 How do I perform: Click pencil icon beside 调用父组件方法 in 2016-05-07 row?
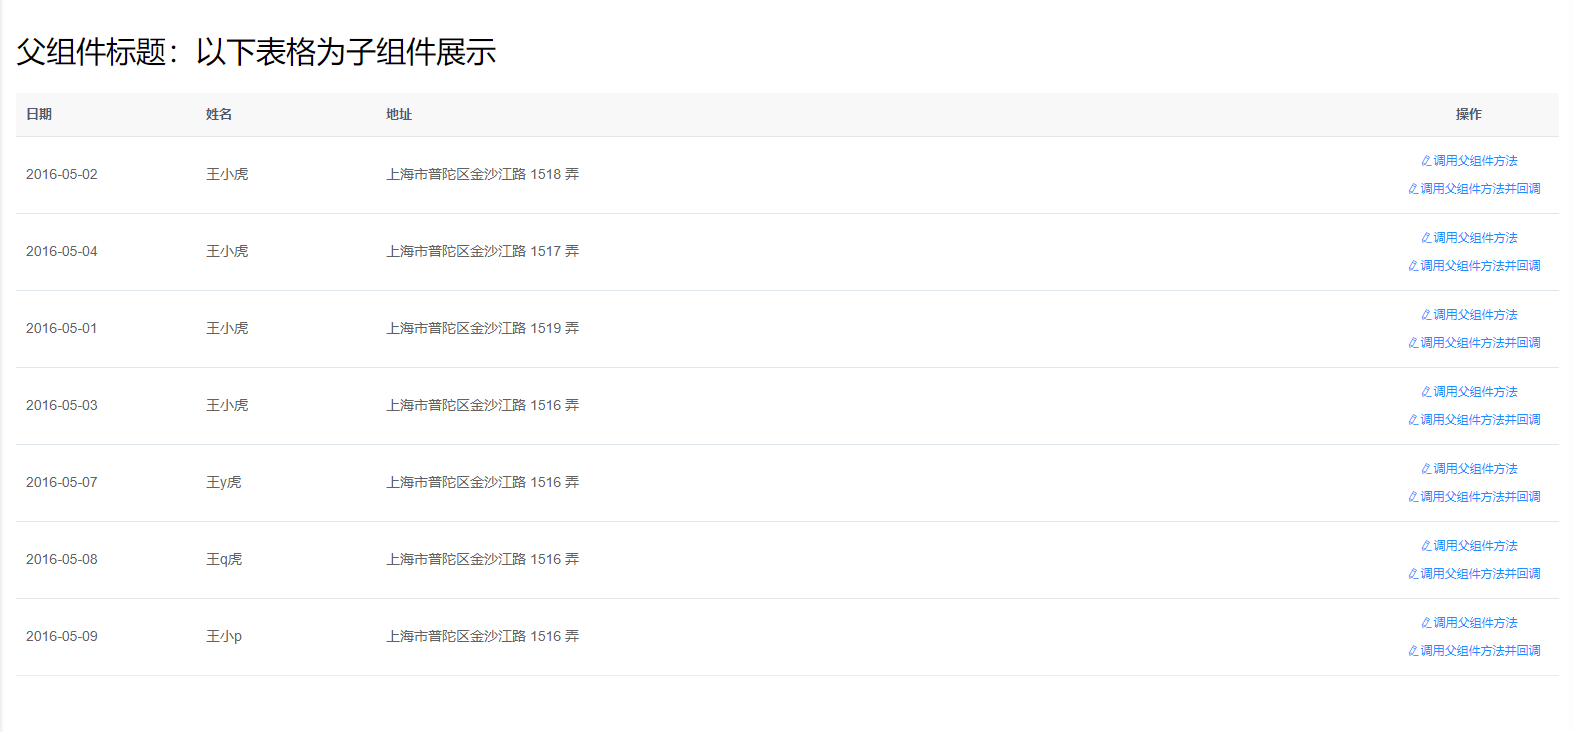[1426, 469]
